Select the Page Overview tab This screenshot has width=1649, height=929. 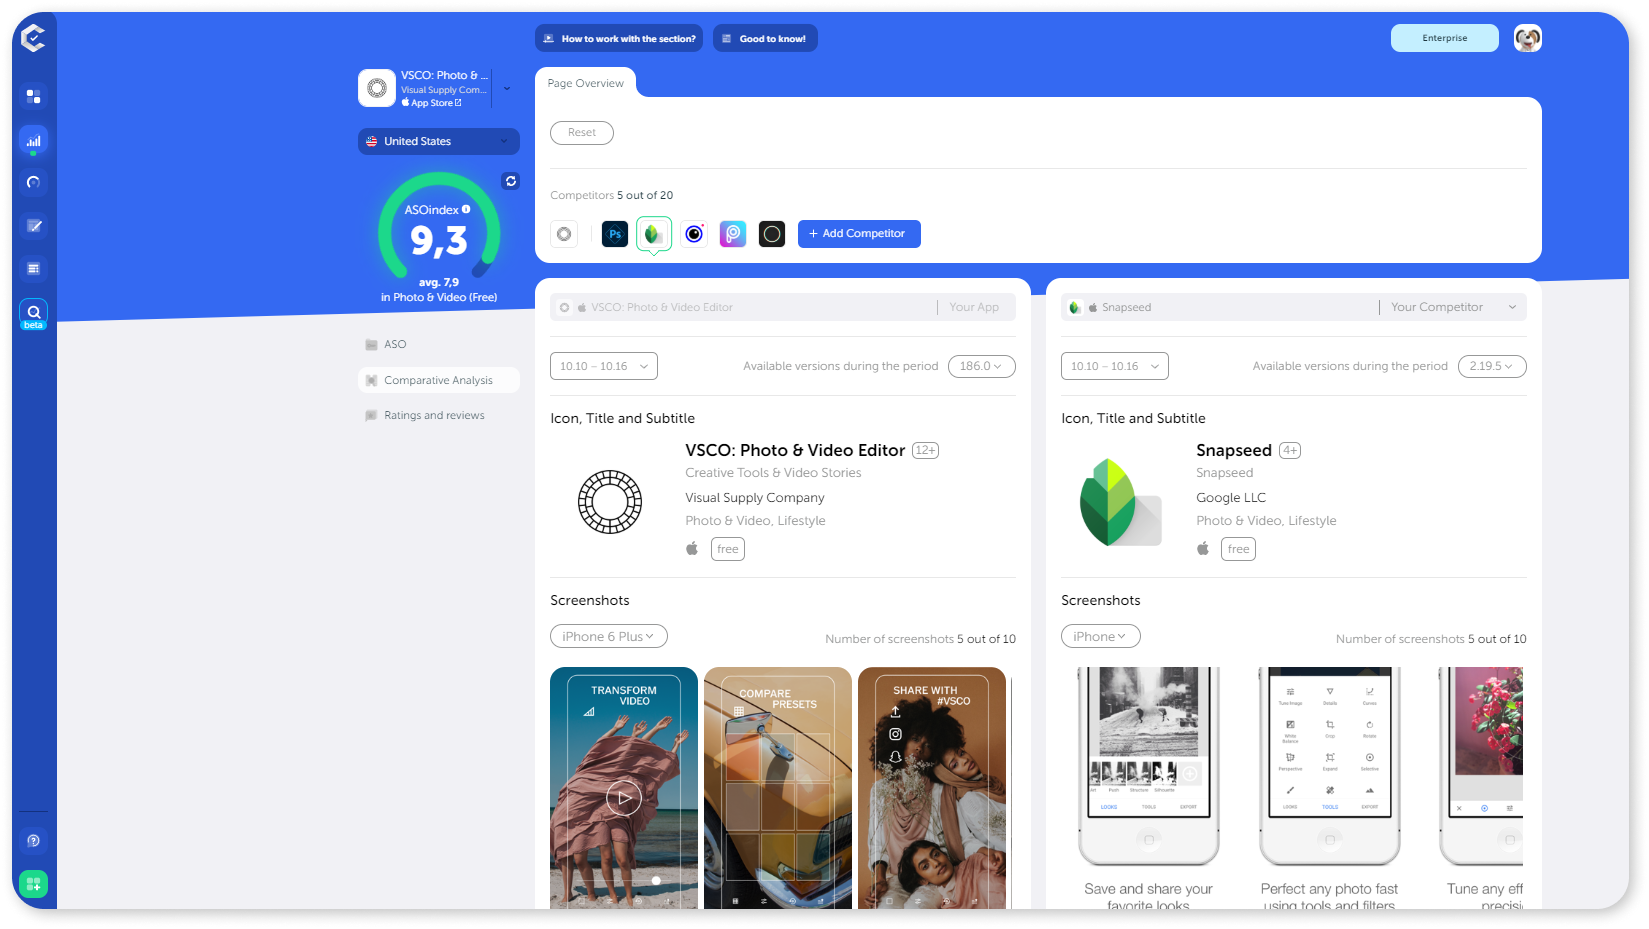click(586, 83)
